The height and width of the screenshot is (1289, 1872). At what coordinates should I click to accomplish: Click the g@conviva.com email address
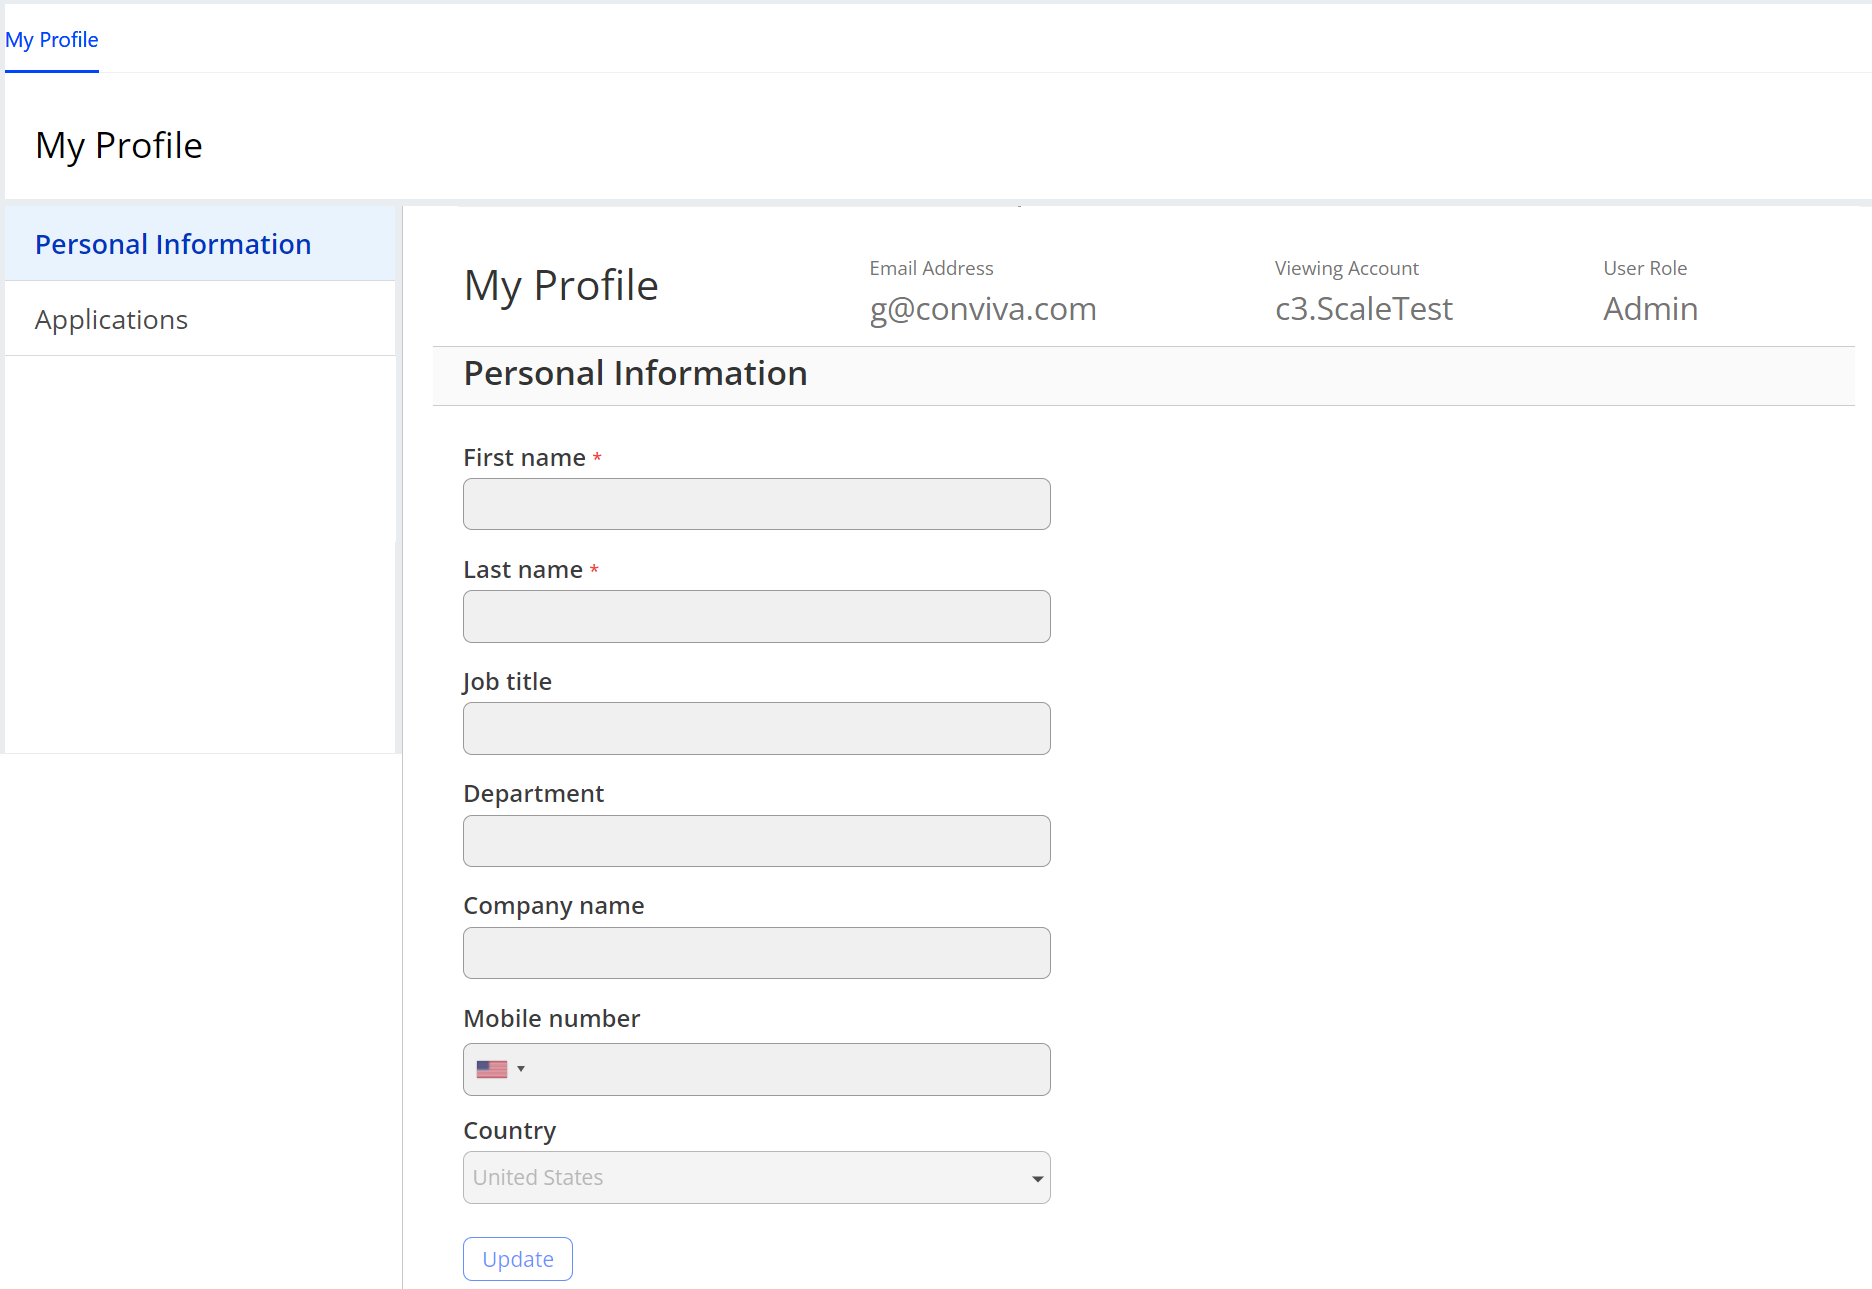pos(982,309)
